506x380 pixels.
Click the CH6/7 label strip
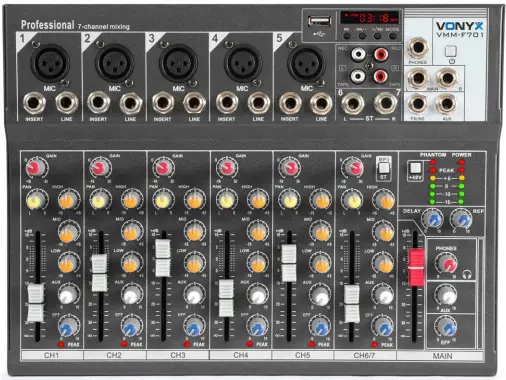(365, 355)
